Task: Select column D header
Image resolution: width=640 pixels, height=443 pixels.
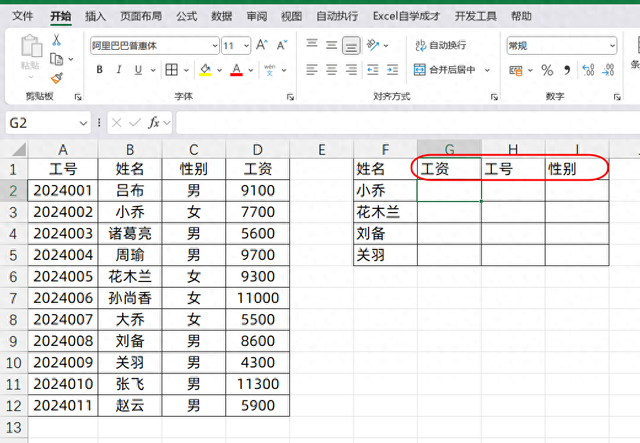Action: tap(258, 149)
